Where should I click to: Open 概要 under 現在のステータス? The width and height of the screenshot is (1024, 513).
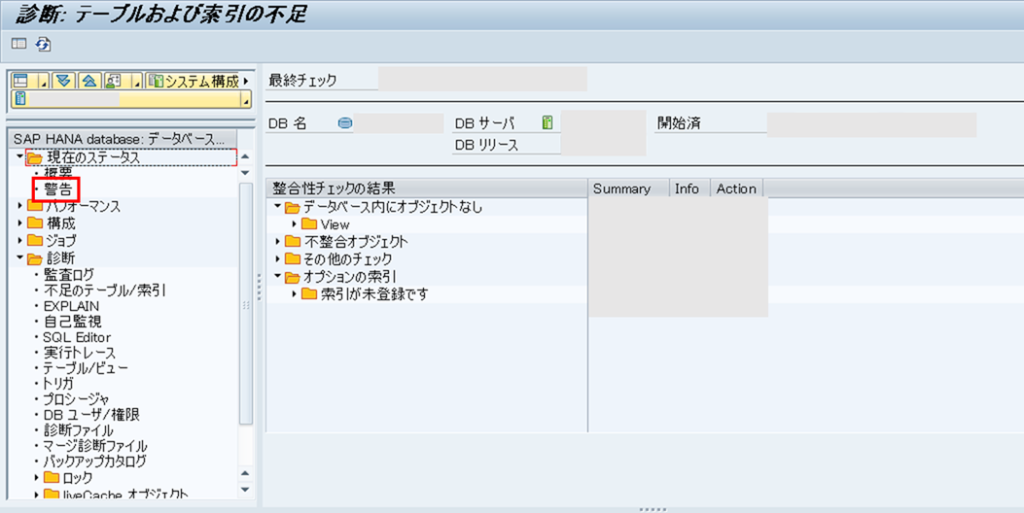pyautogui.click(x=57, y=173)
